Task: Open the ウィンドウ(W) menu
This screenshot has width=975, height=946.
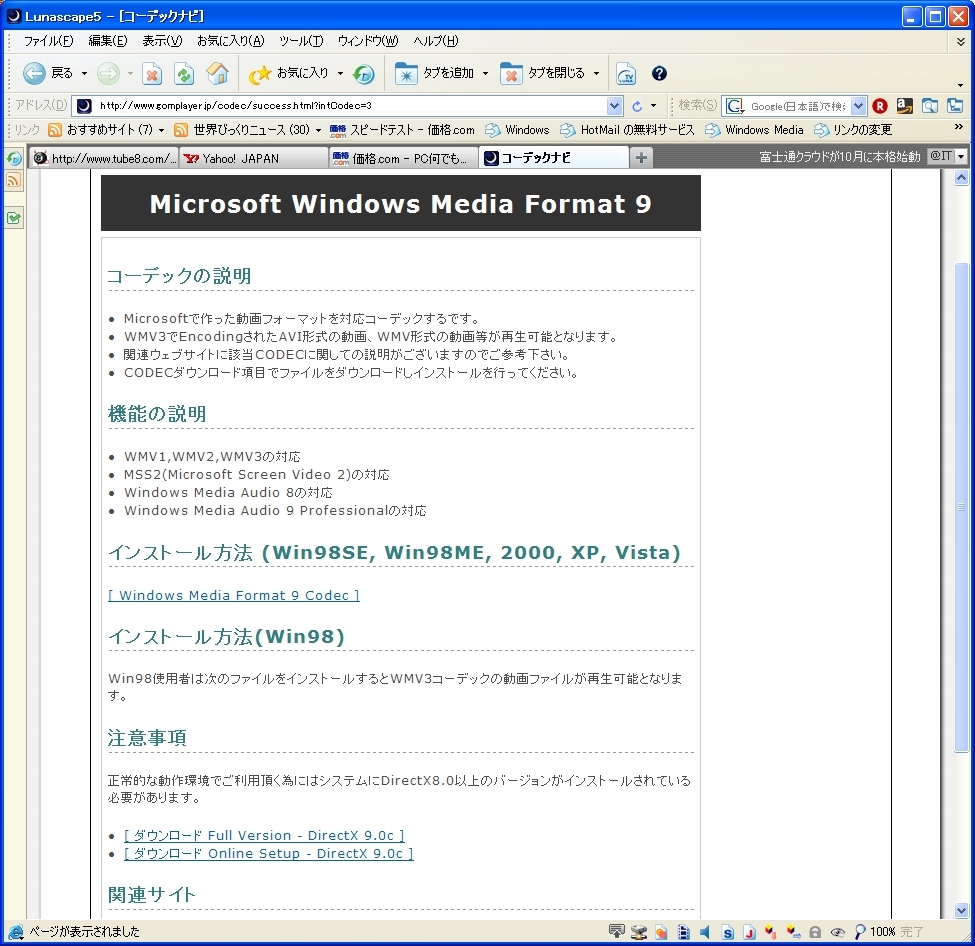Action: click(x=367, y=41)
